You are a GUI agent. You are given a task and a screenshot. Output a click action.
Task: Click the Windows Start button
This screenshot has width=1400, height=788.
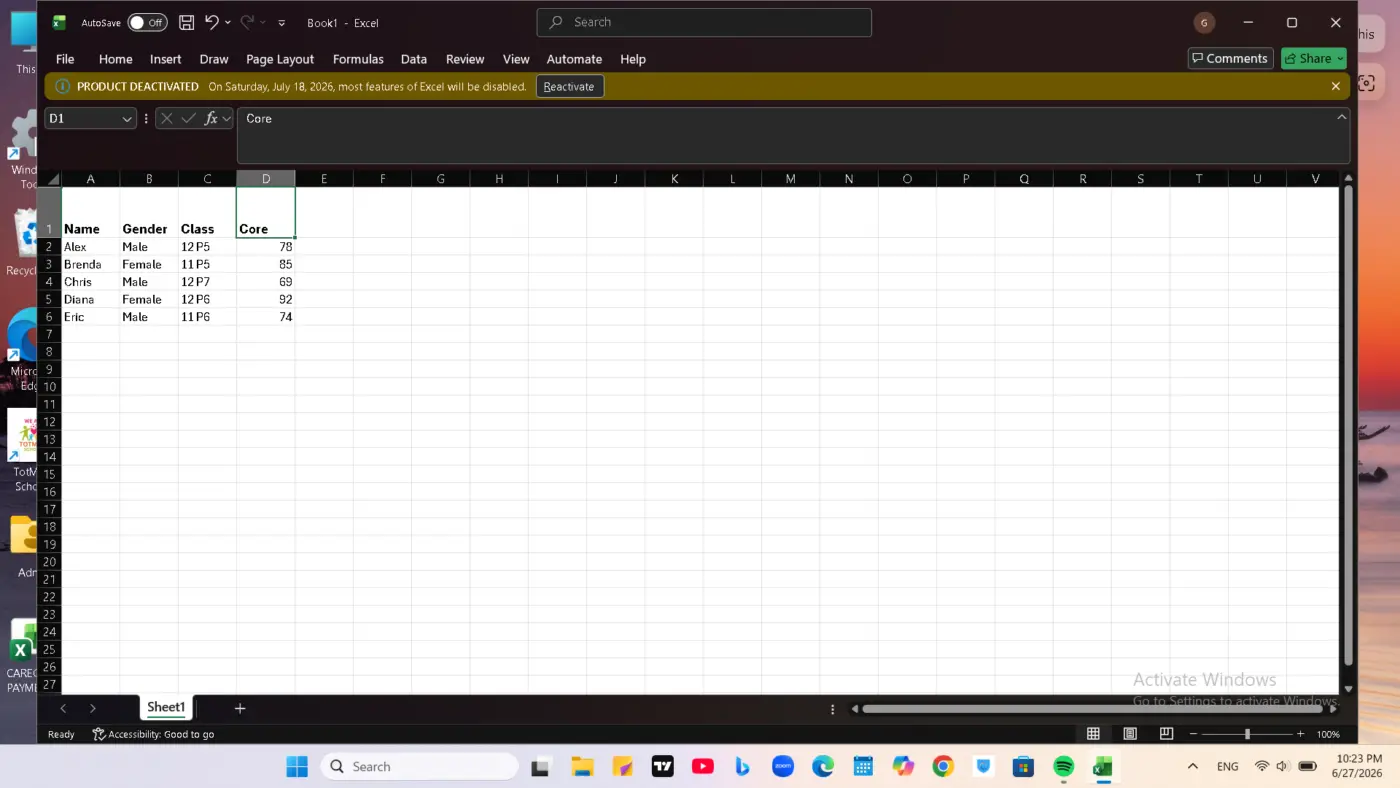pos(297,767)
